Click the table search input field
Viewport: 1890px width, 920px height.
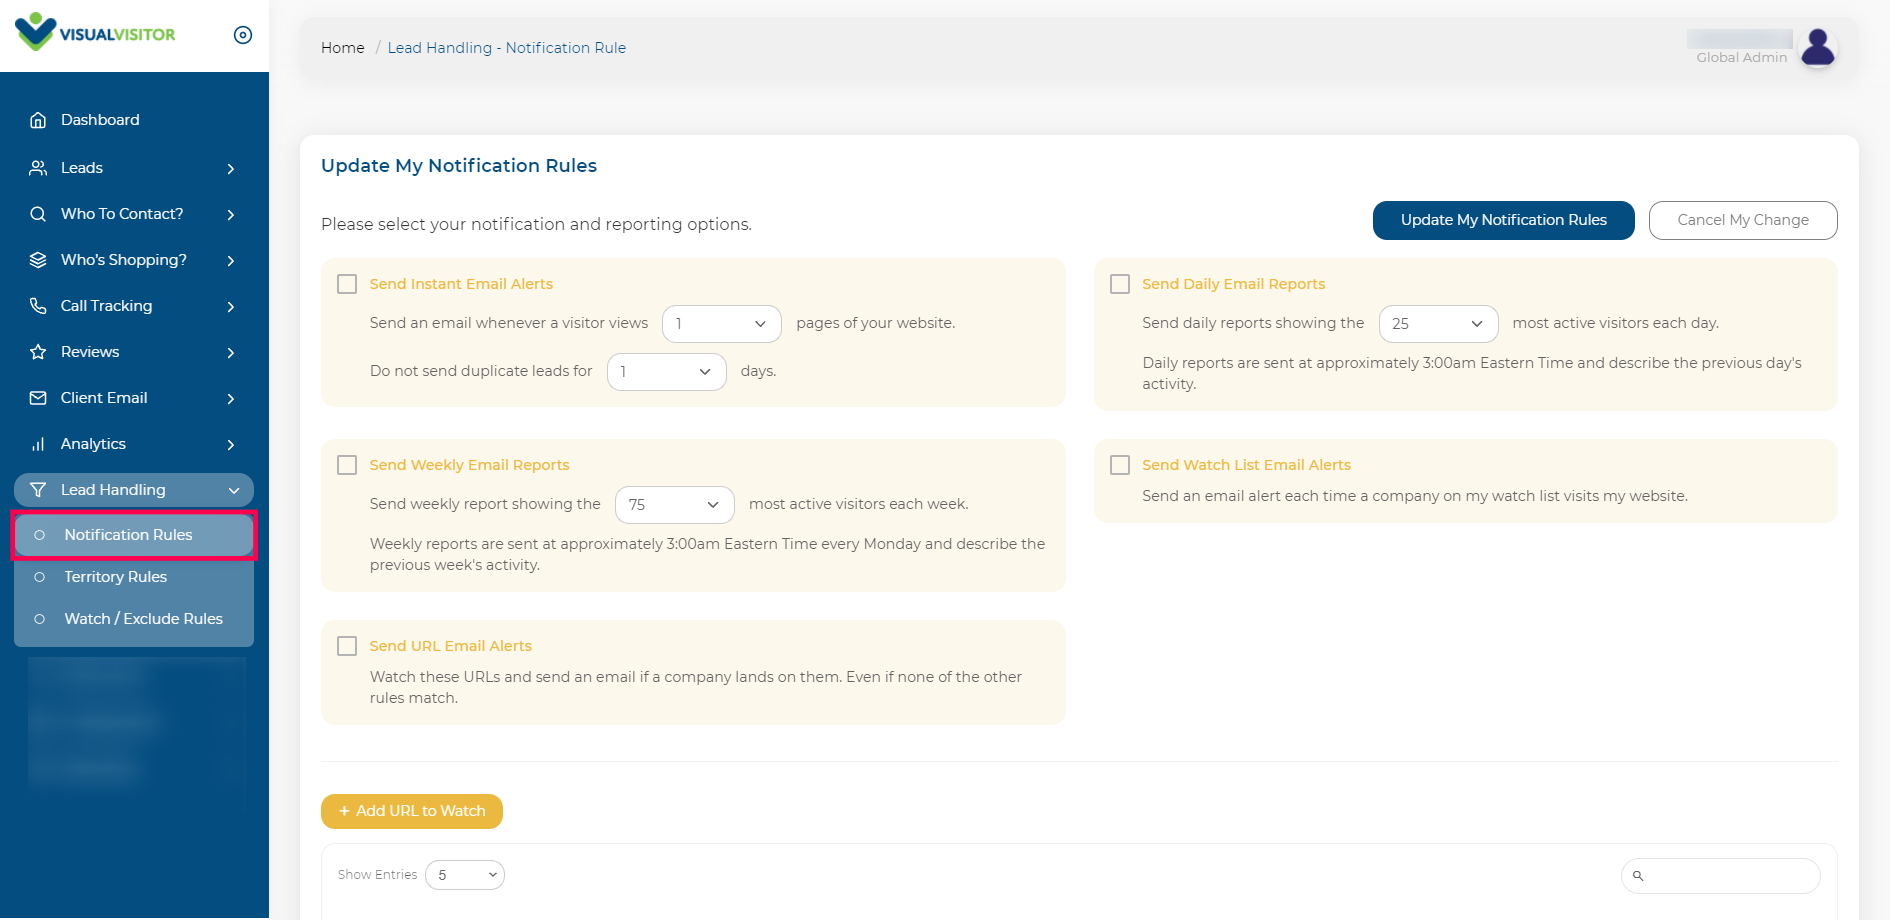click(1720, 876)
